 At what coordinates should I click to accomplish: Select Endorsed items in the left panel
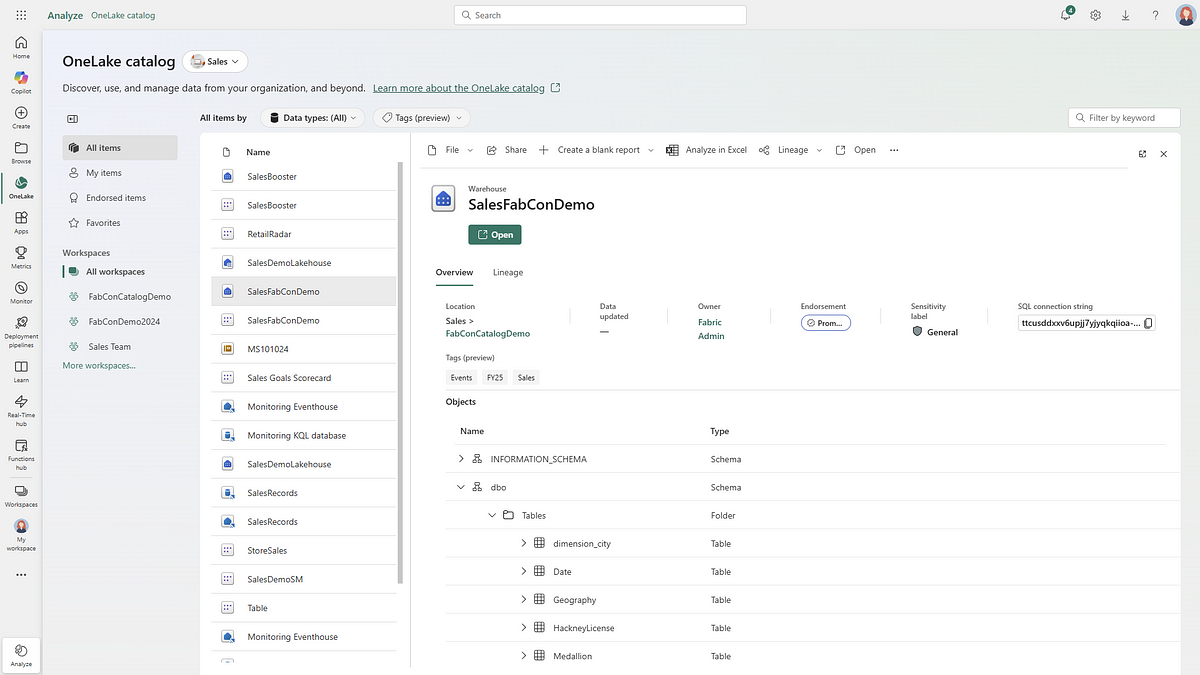pos(115,198)
